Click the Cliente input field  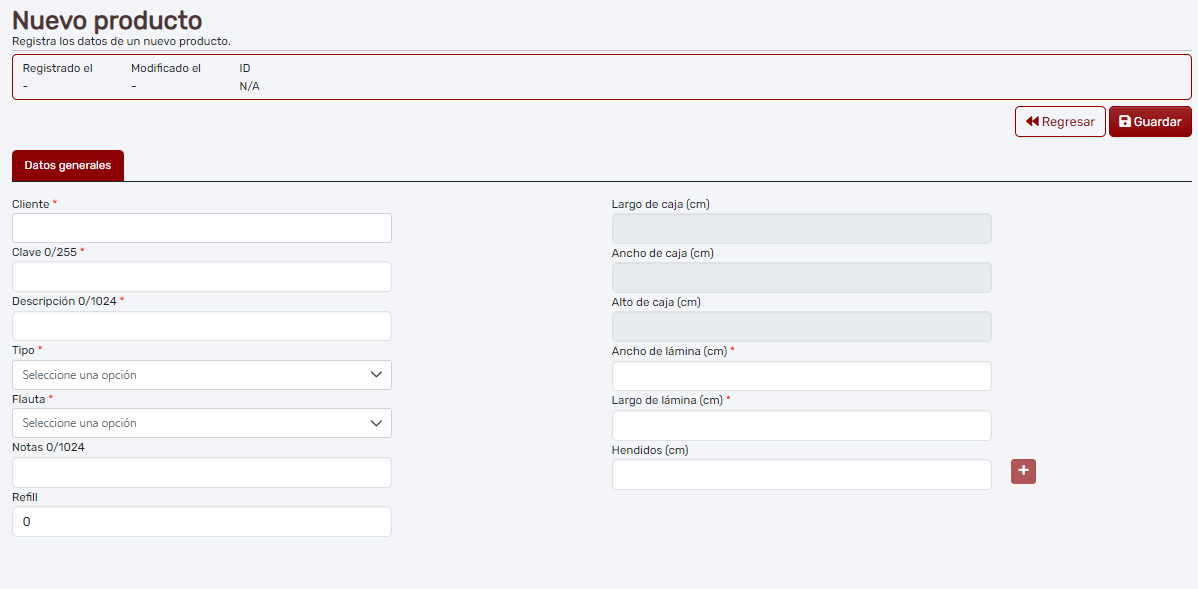tap(200, 227)
